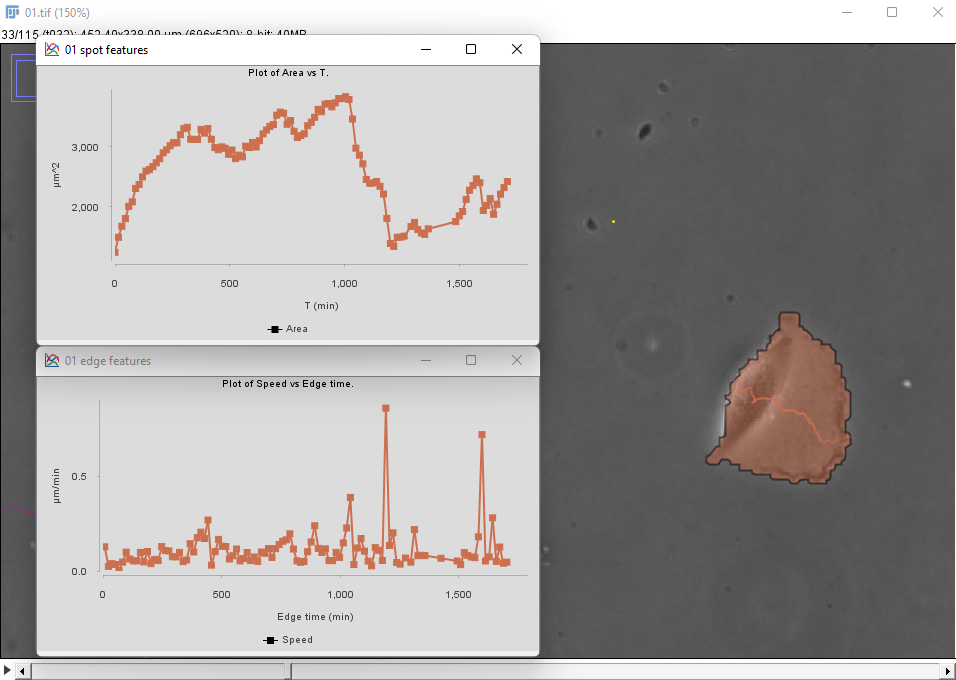This screenshot has width=956, height=680.
Task: Click the chart icon of edge features window
Action: (x=52, y=361)
